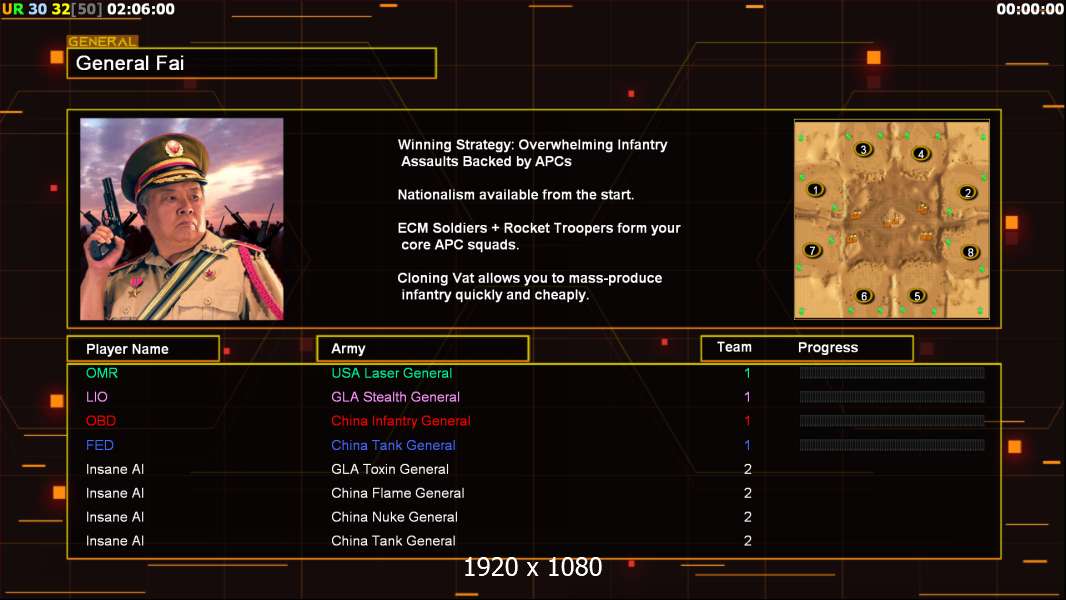The image size is (1066, 600).
Task: Click the Team column header label
Action: (x=734, y=347)
